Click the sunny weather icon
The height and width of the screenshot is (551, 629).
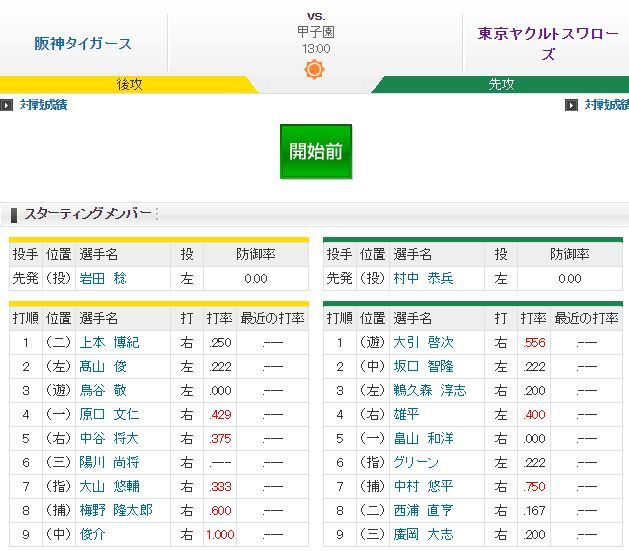pos(314,69)
